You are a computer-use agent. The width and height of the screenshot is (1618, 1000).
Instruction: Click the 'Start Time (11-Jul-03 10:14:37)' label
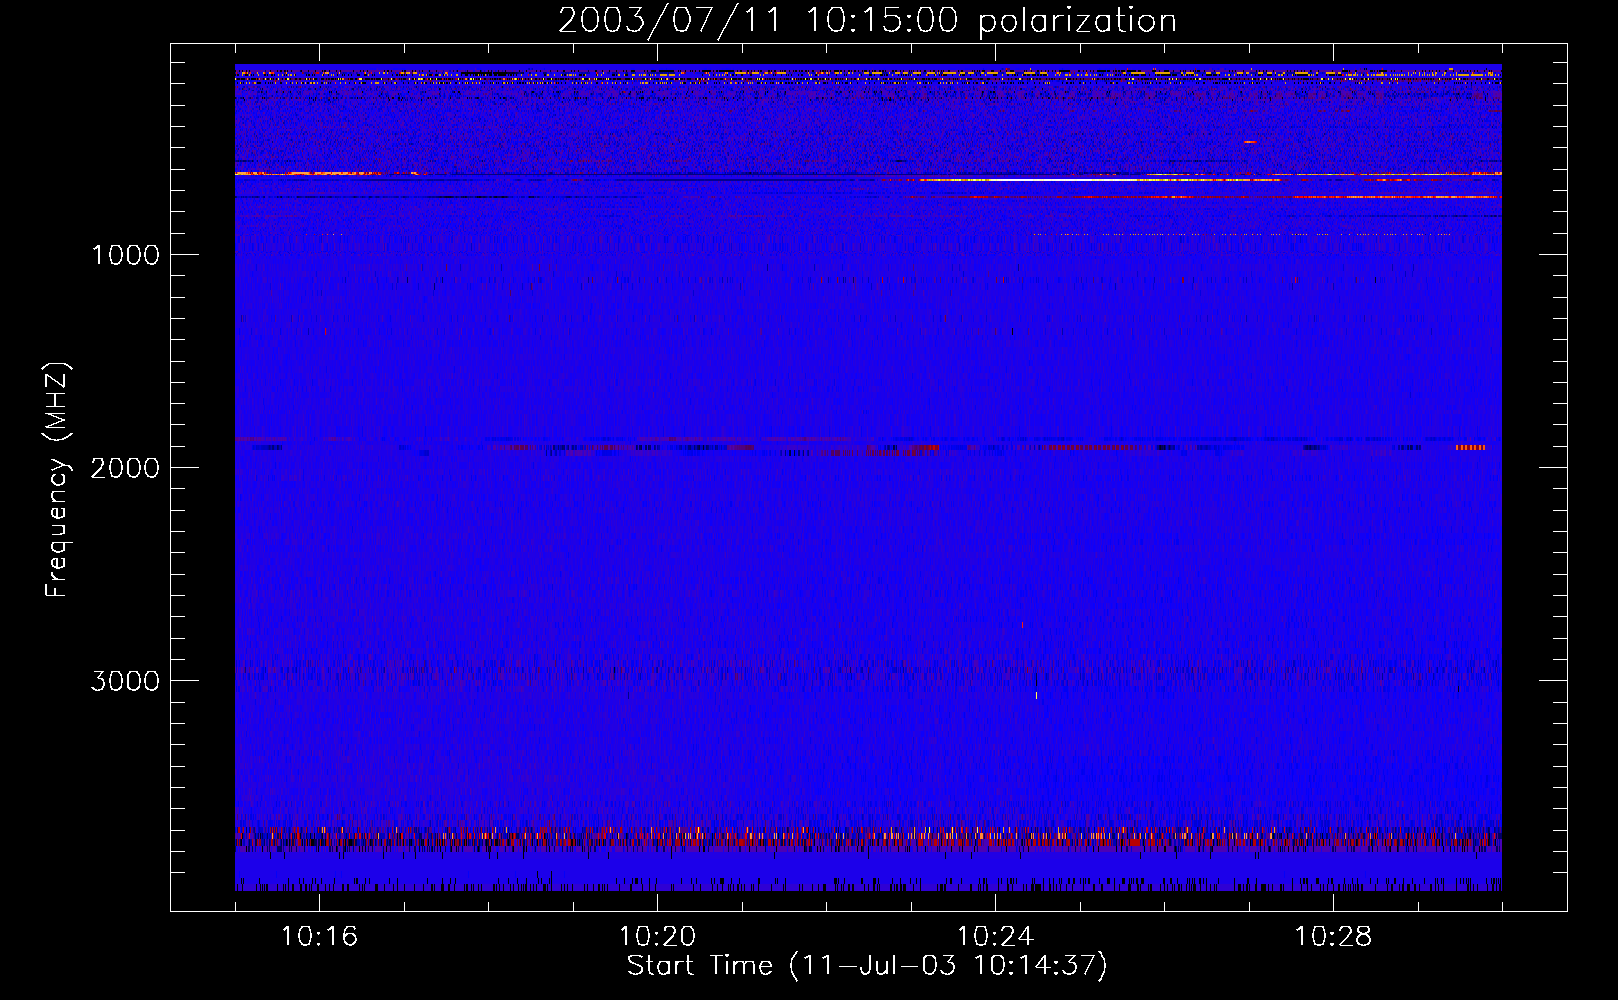coord(867,966)
